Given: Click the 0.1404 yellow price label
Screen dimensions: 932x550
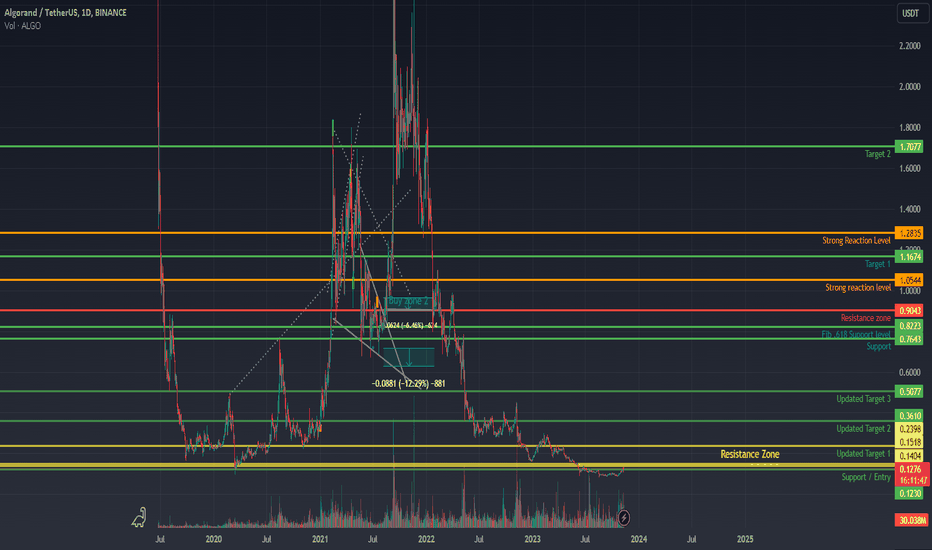Looking at the screenshot, I should coord(909,456).
